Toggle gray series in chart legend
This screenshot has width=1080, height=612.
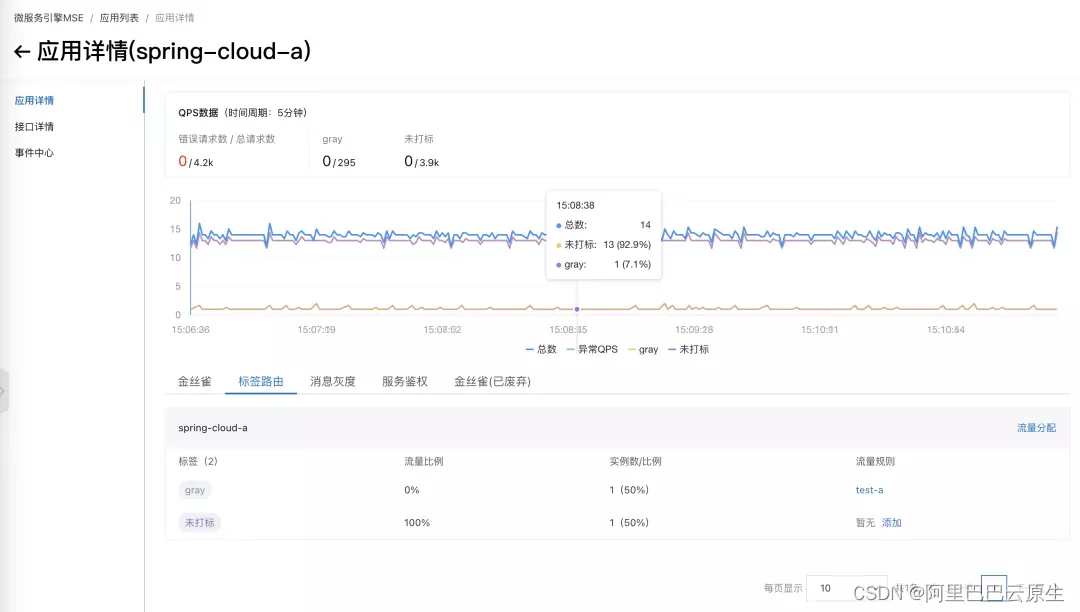click(x=643, y=350)
